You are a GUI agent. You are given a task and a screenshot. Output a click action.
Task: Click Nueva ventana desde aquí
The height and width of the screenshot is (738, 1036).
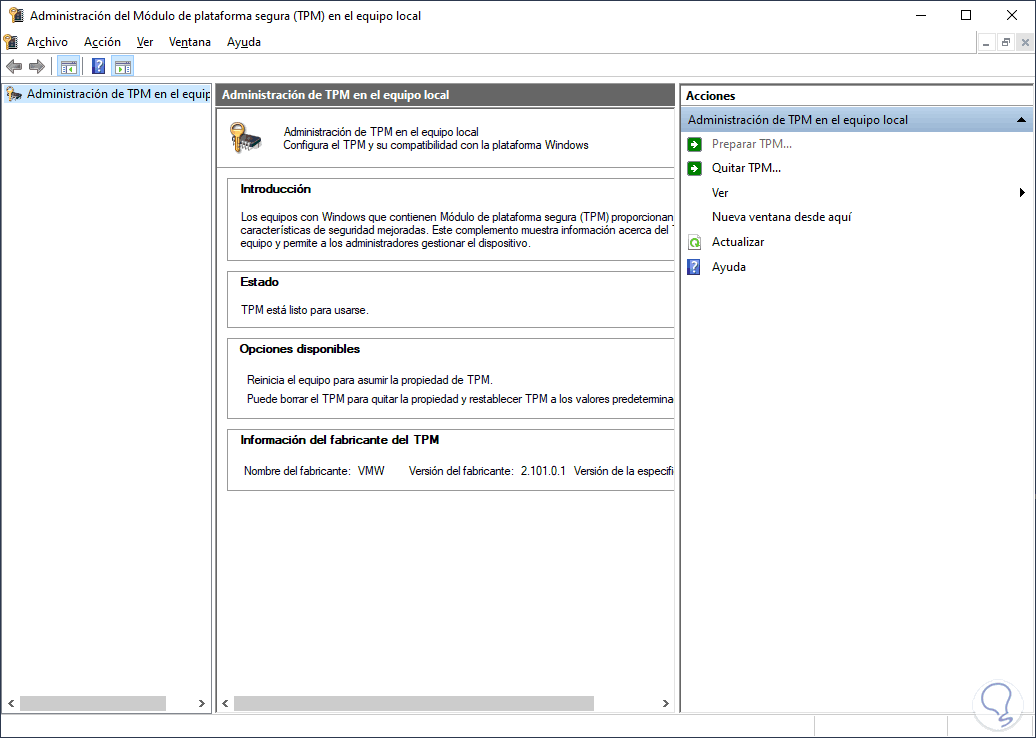(x=782, y=217)
